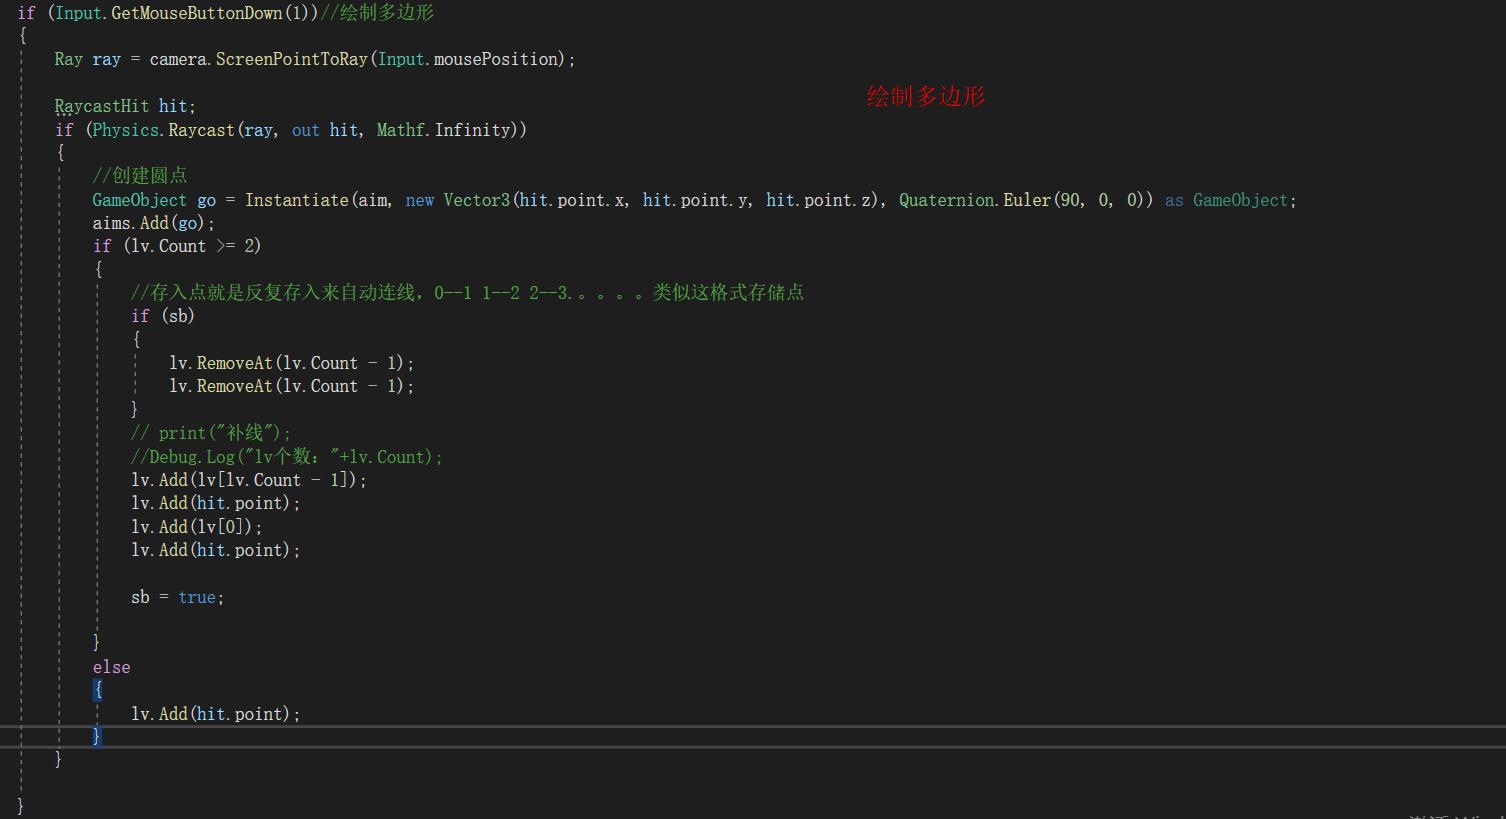The width and height of the screenshot is (1506, 819).
Task: Place cursor on "Ray ray" declaration
Action: pos(87,59)
